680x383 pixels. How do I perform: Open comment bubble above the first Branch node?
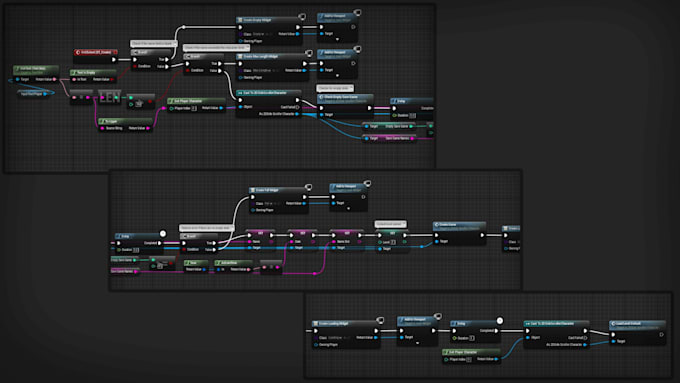154,43
